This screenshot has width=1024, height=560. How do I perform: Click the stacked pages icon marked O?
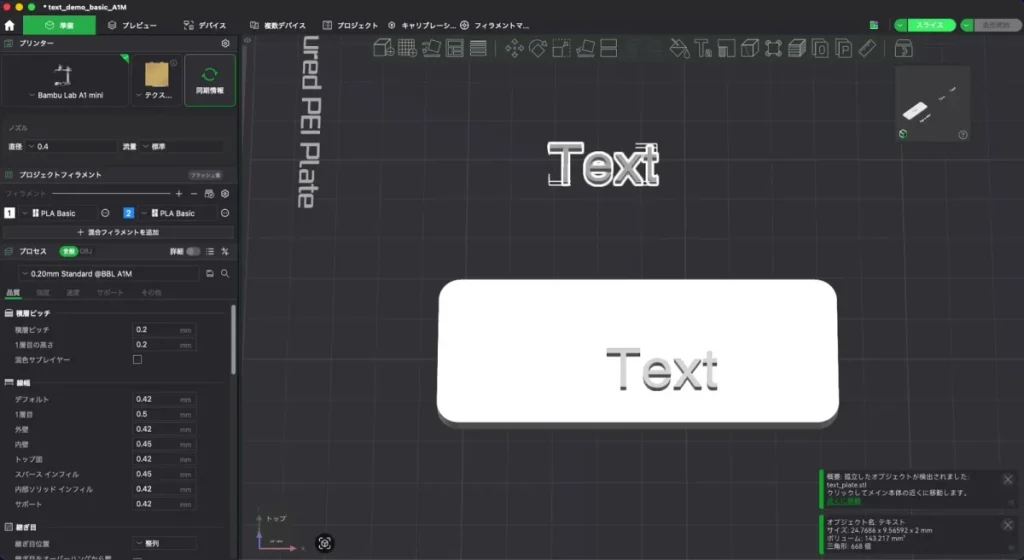[x=820, y=48]
